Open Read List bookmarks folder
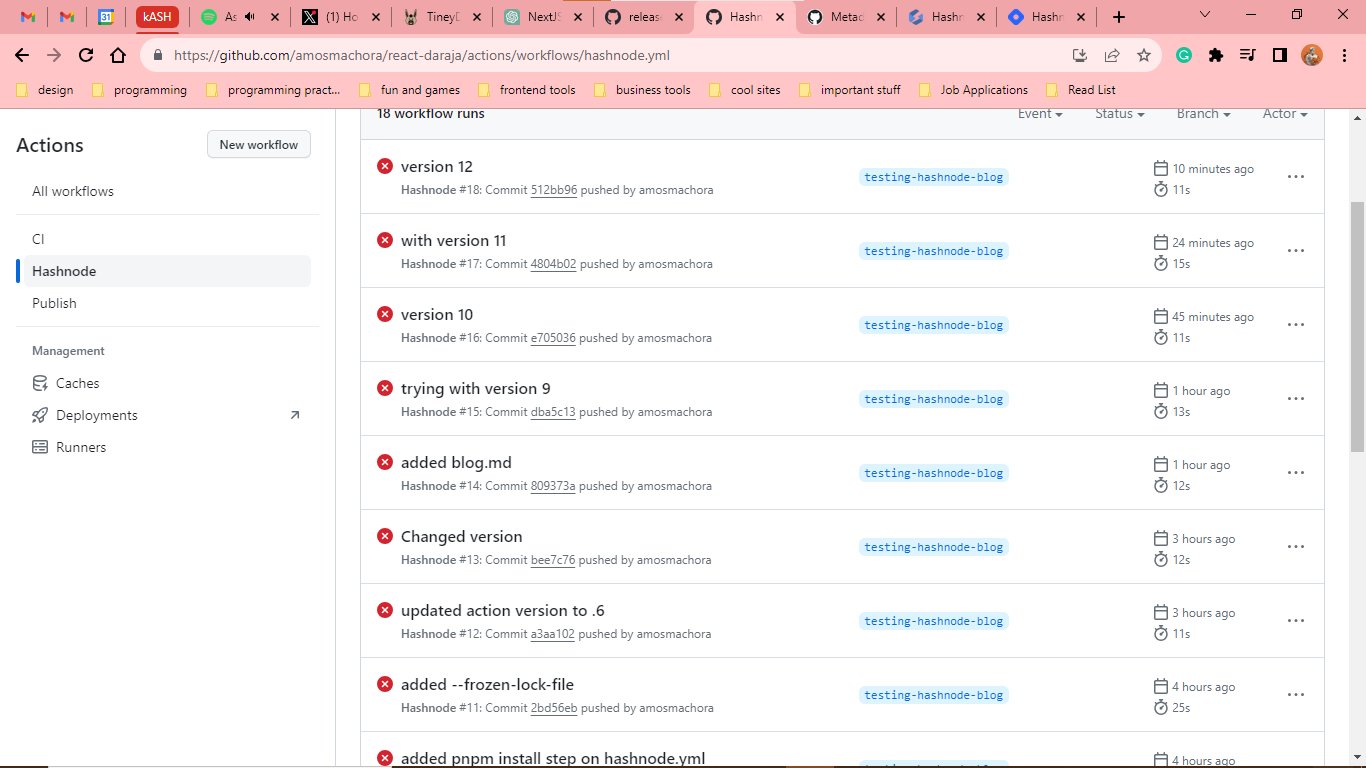Viewport: 1366px width, 768px height. click(x=1081, y=90)
